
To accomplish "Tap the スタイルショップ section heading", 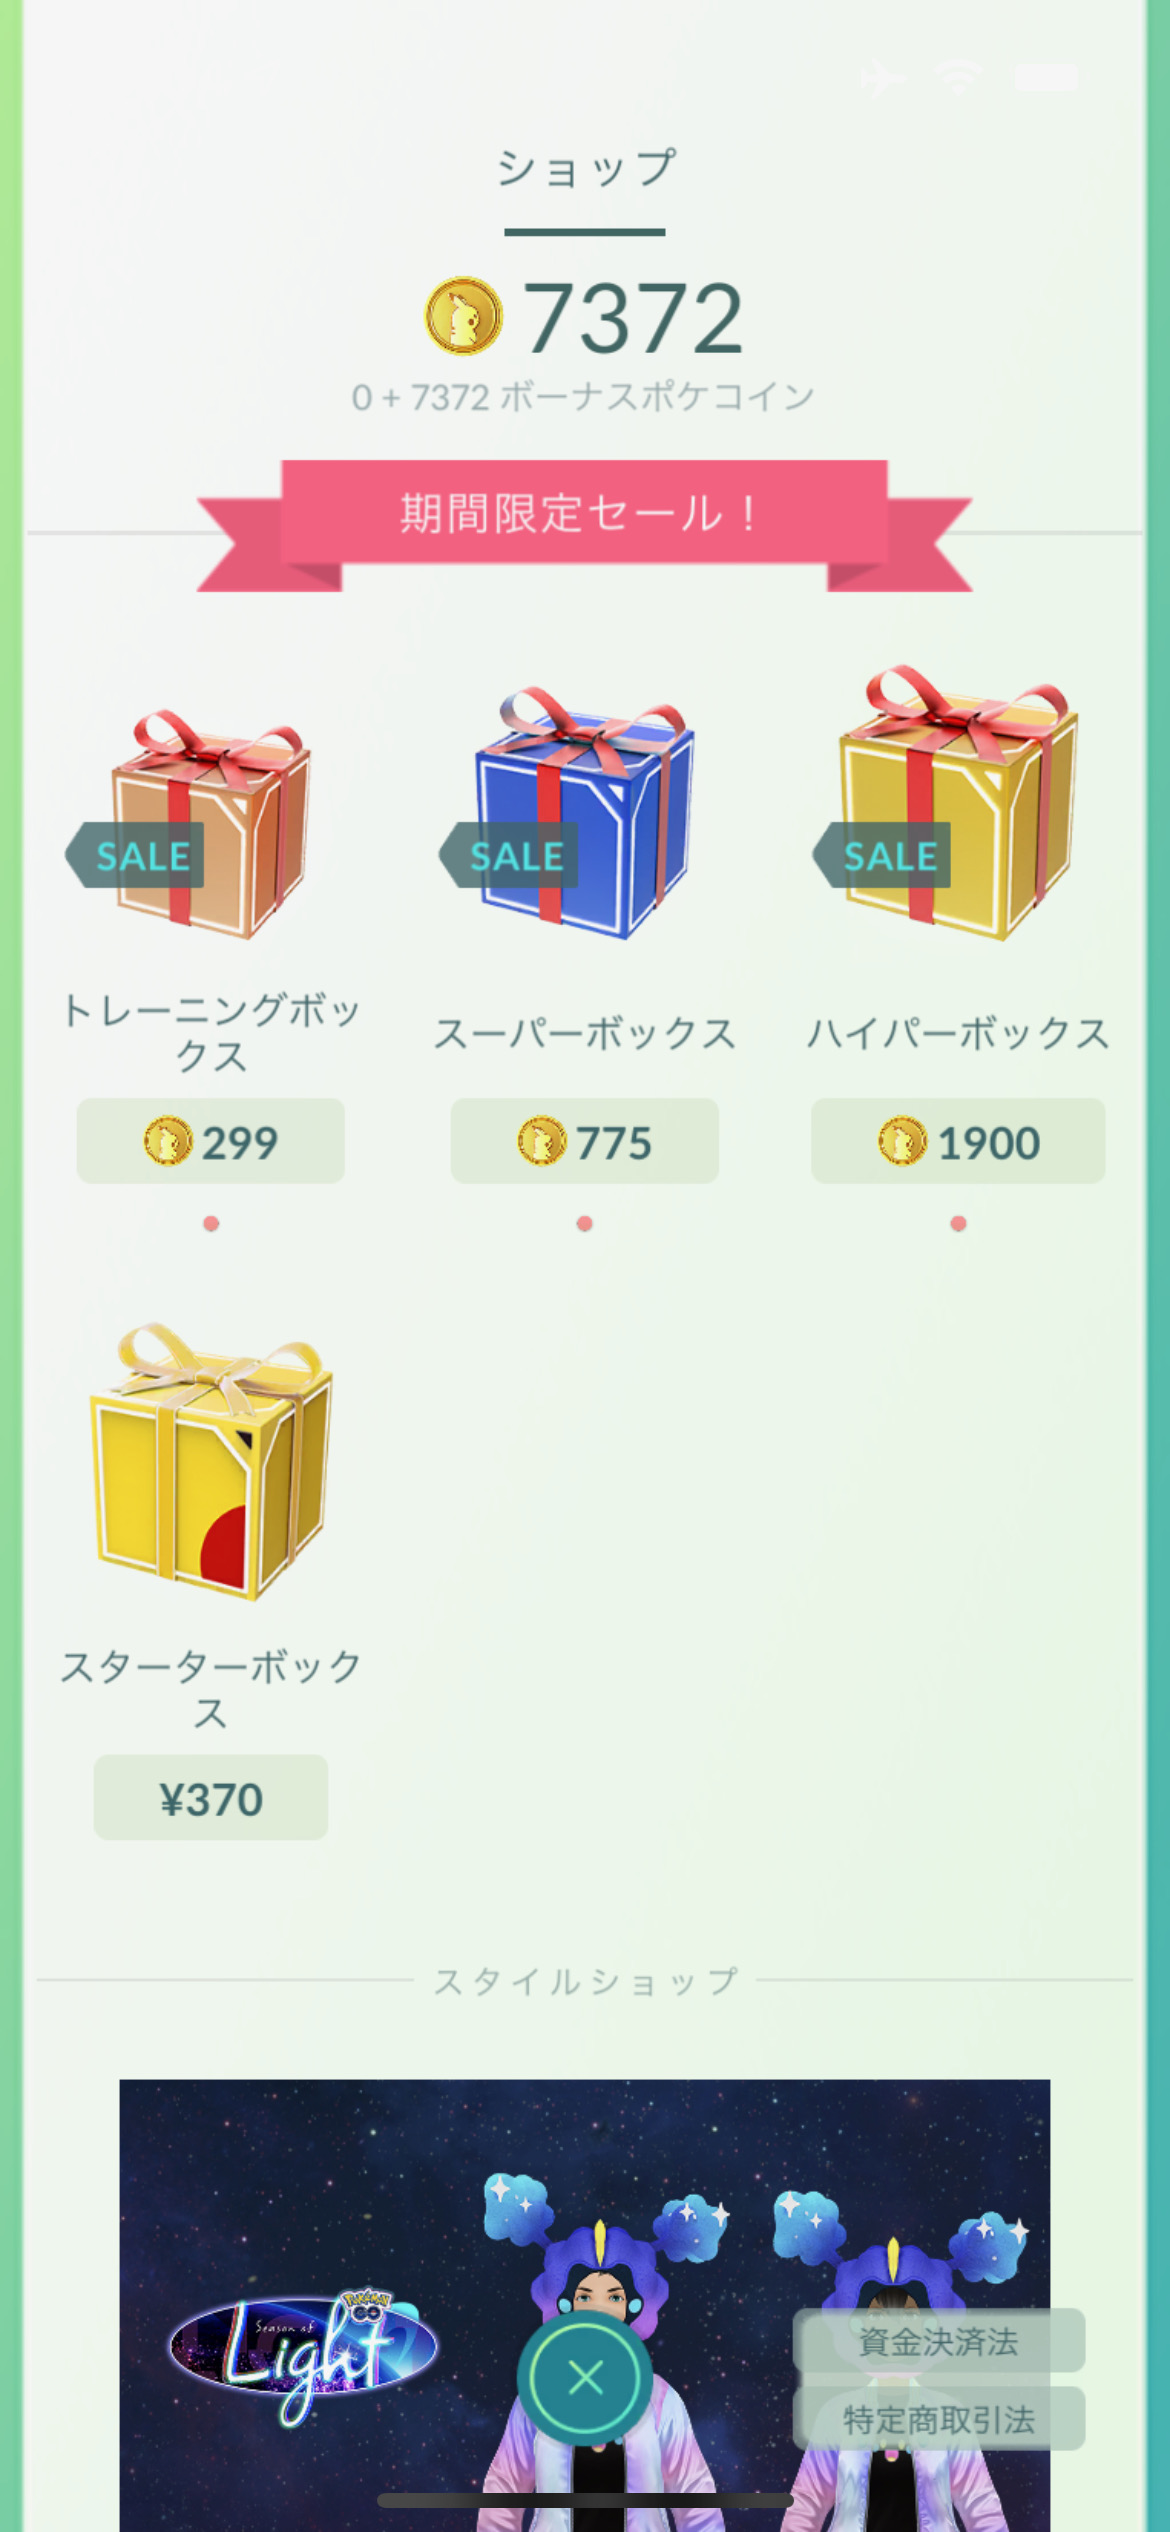I will click(x=586, y=1980).
